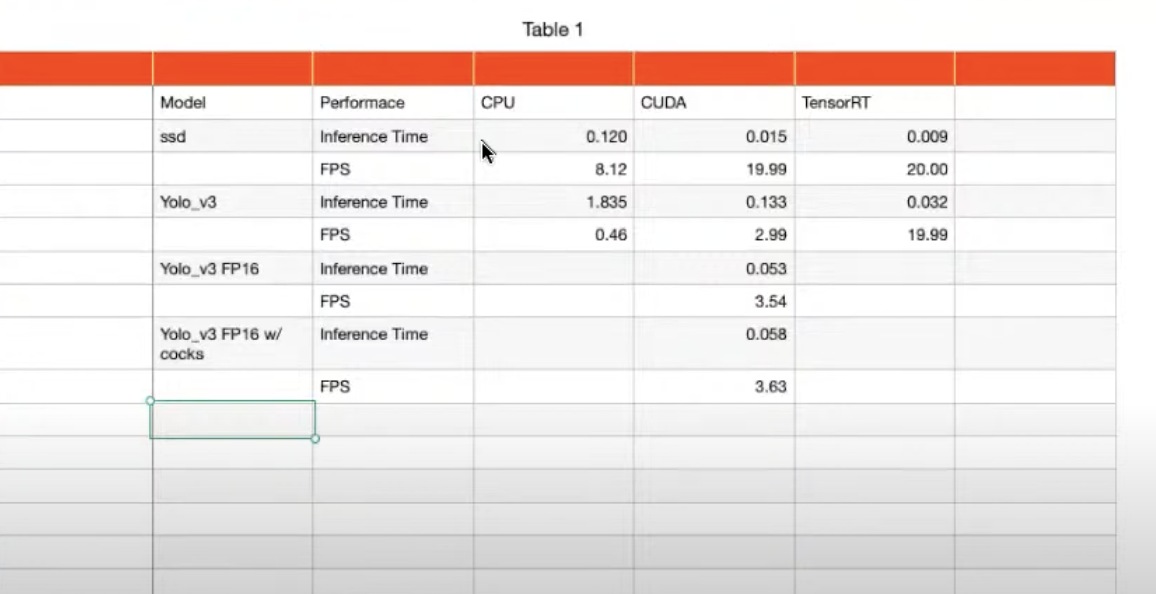Select the CPU inference time 1.835
Screen dimensions: 1156x594
606,202
